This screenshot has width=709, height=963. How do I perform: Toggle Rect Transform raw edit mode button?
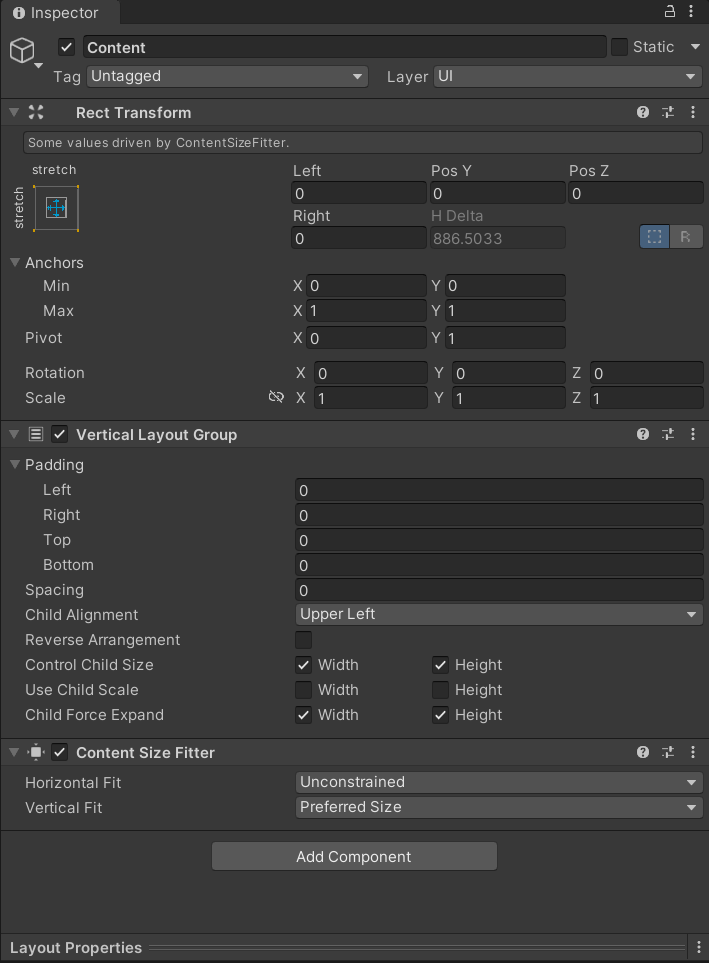pyautogui.click(x=686, y=237)
